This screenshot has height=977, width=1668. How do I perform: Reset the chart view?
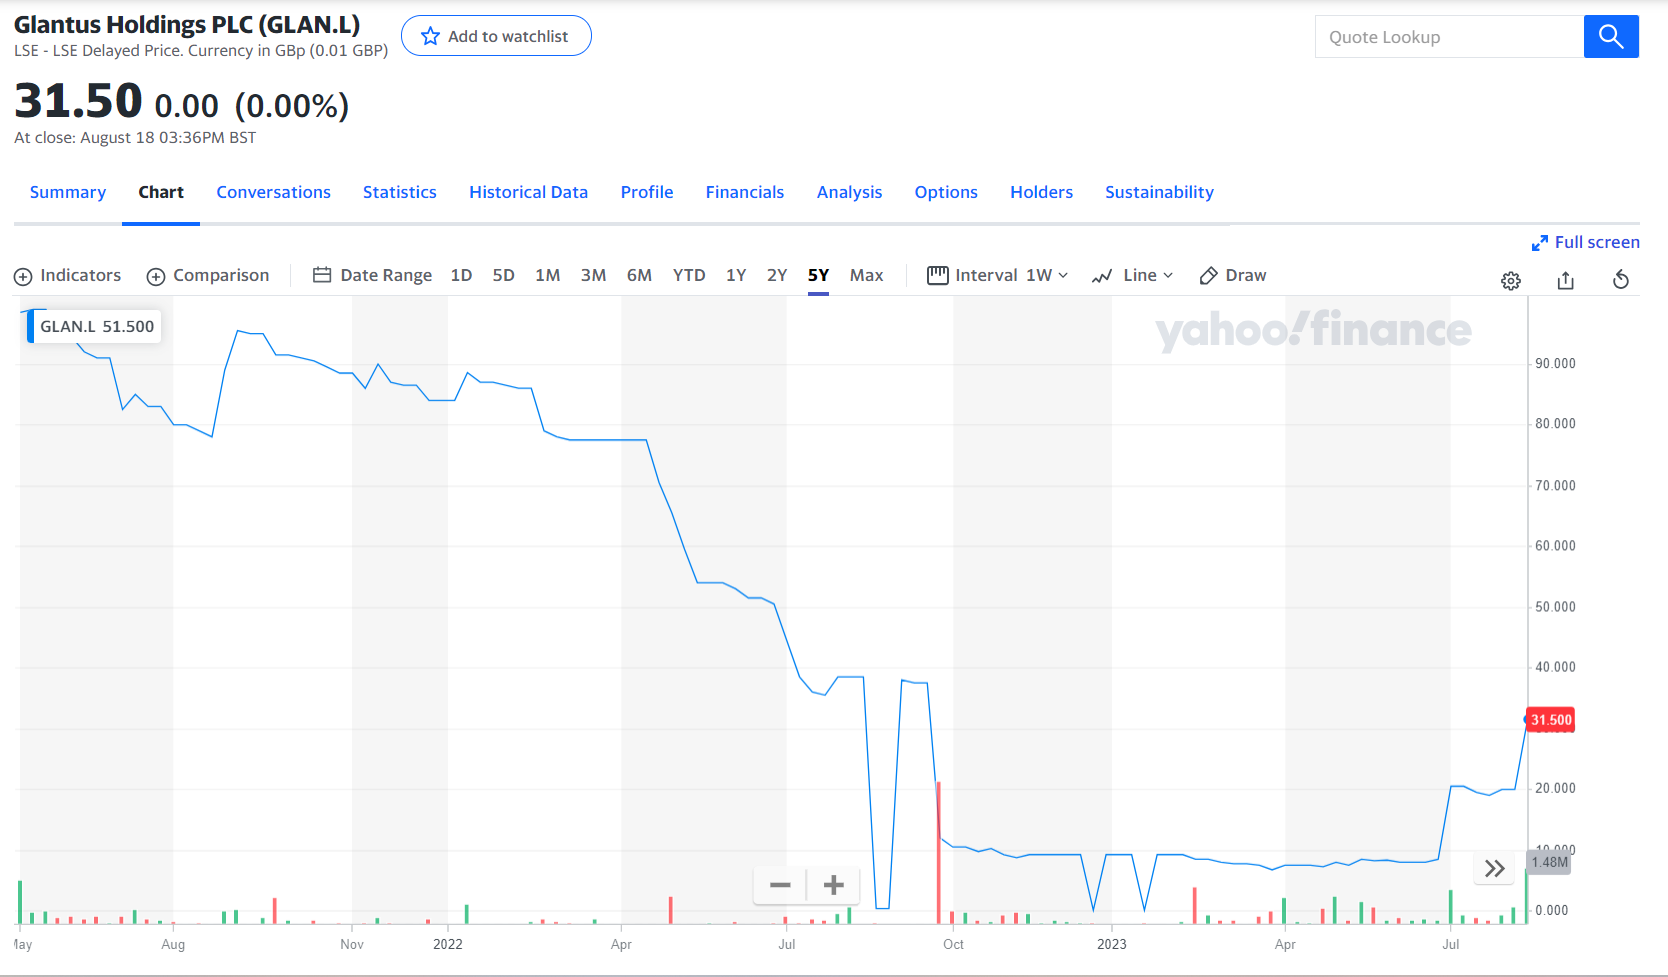point(1621,281)
